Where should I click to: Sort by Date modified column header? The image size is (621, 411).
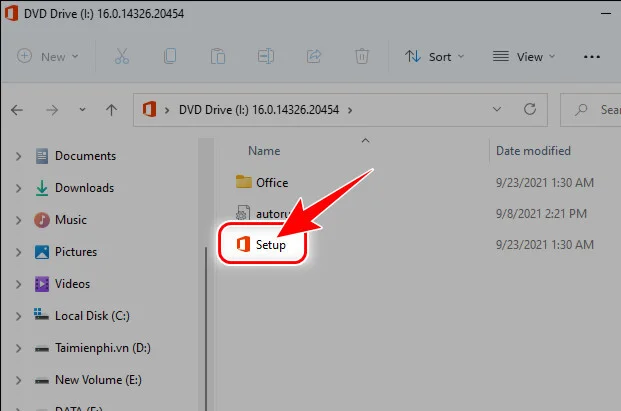pos(533,151)
